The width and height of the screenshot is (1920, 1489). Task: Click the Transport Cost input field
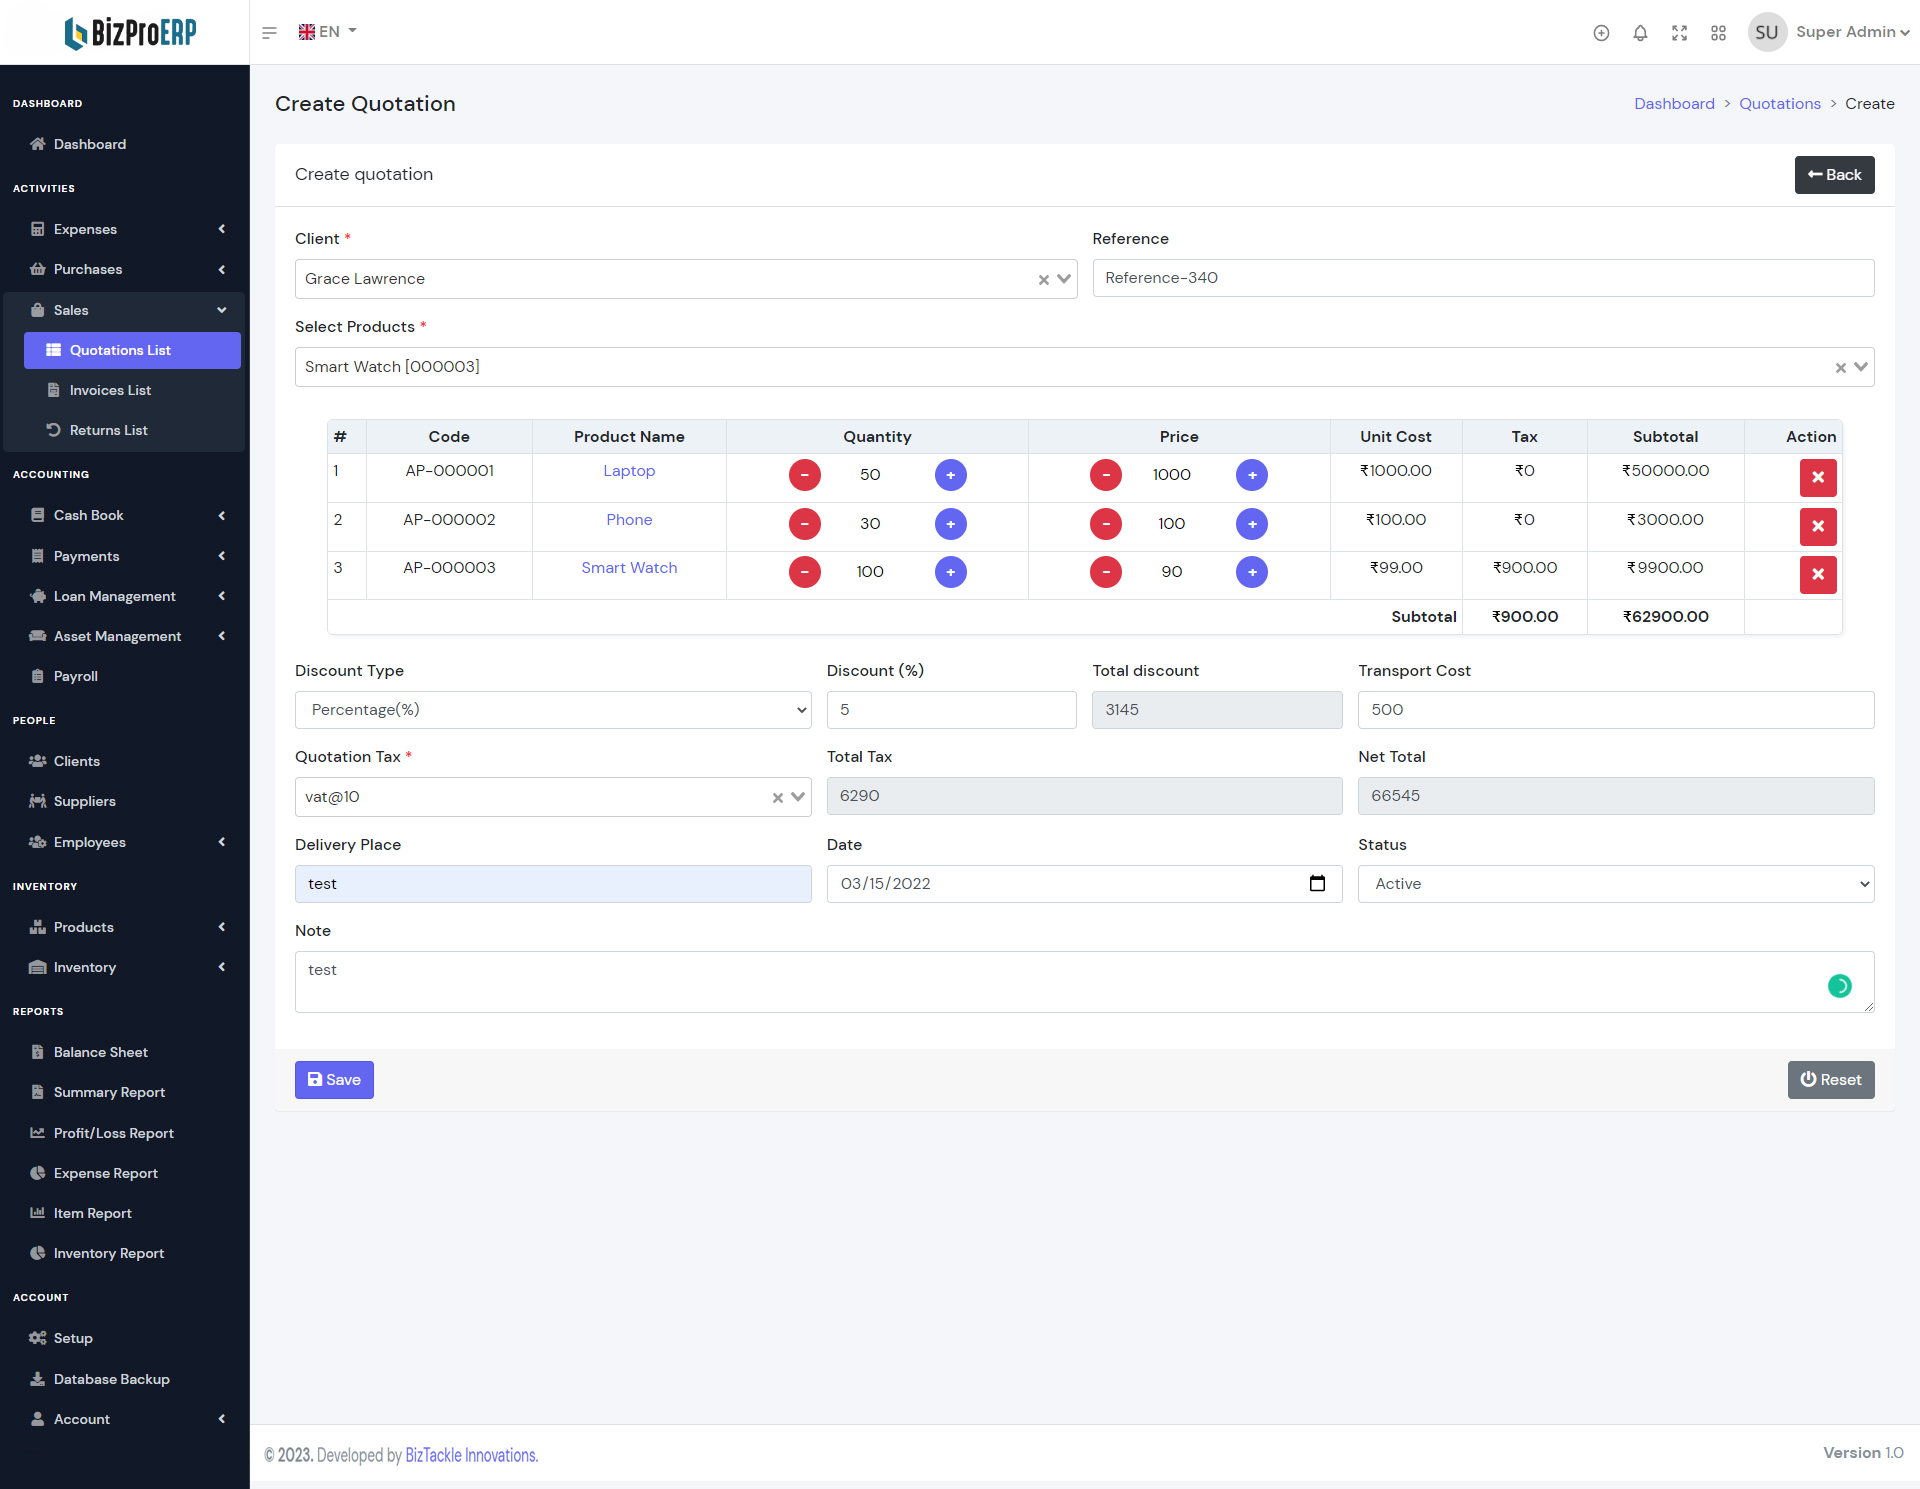1615,710
